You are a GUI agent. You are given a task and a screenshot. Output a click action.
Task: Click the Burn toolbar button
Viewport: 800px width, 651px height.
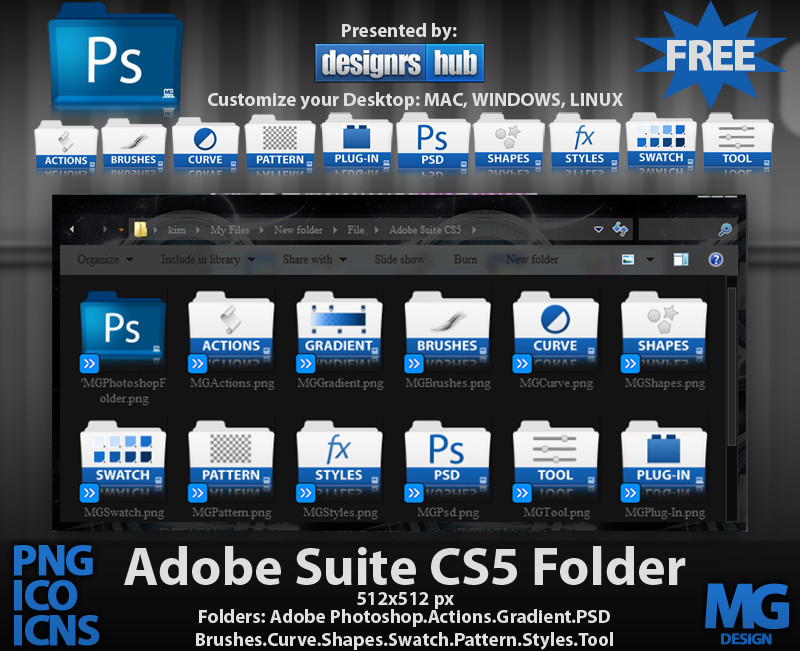click(x=465, y=260)
